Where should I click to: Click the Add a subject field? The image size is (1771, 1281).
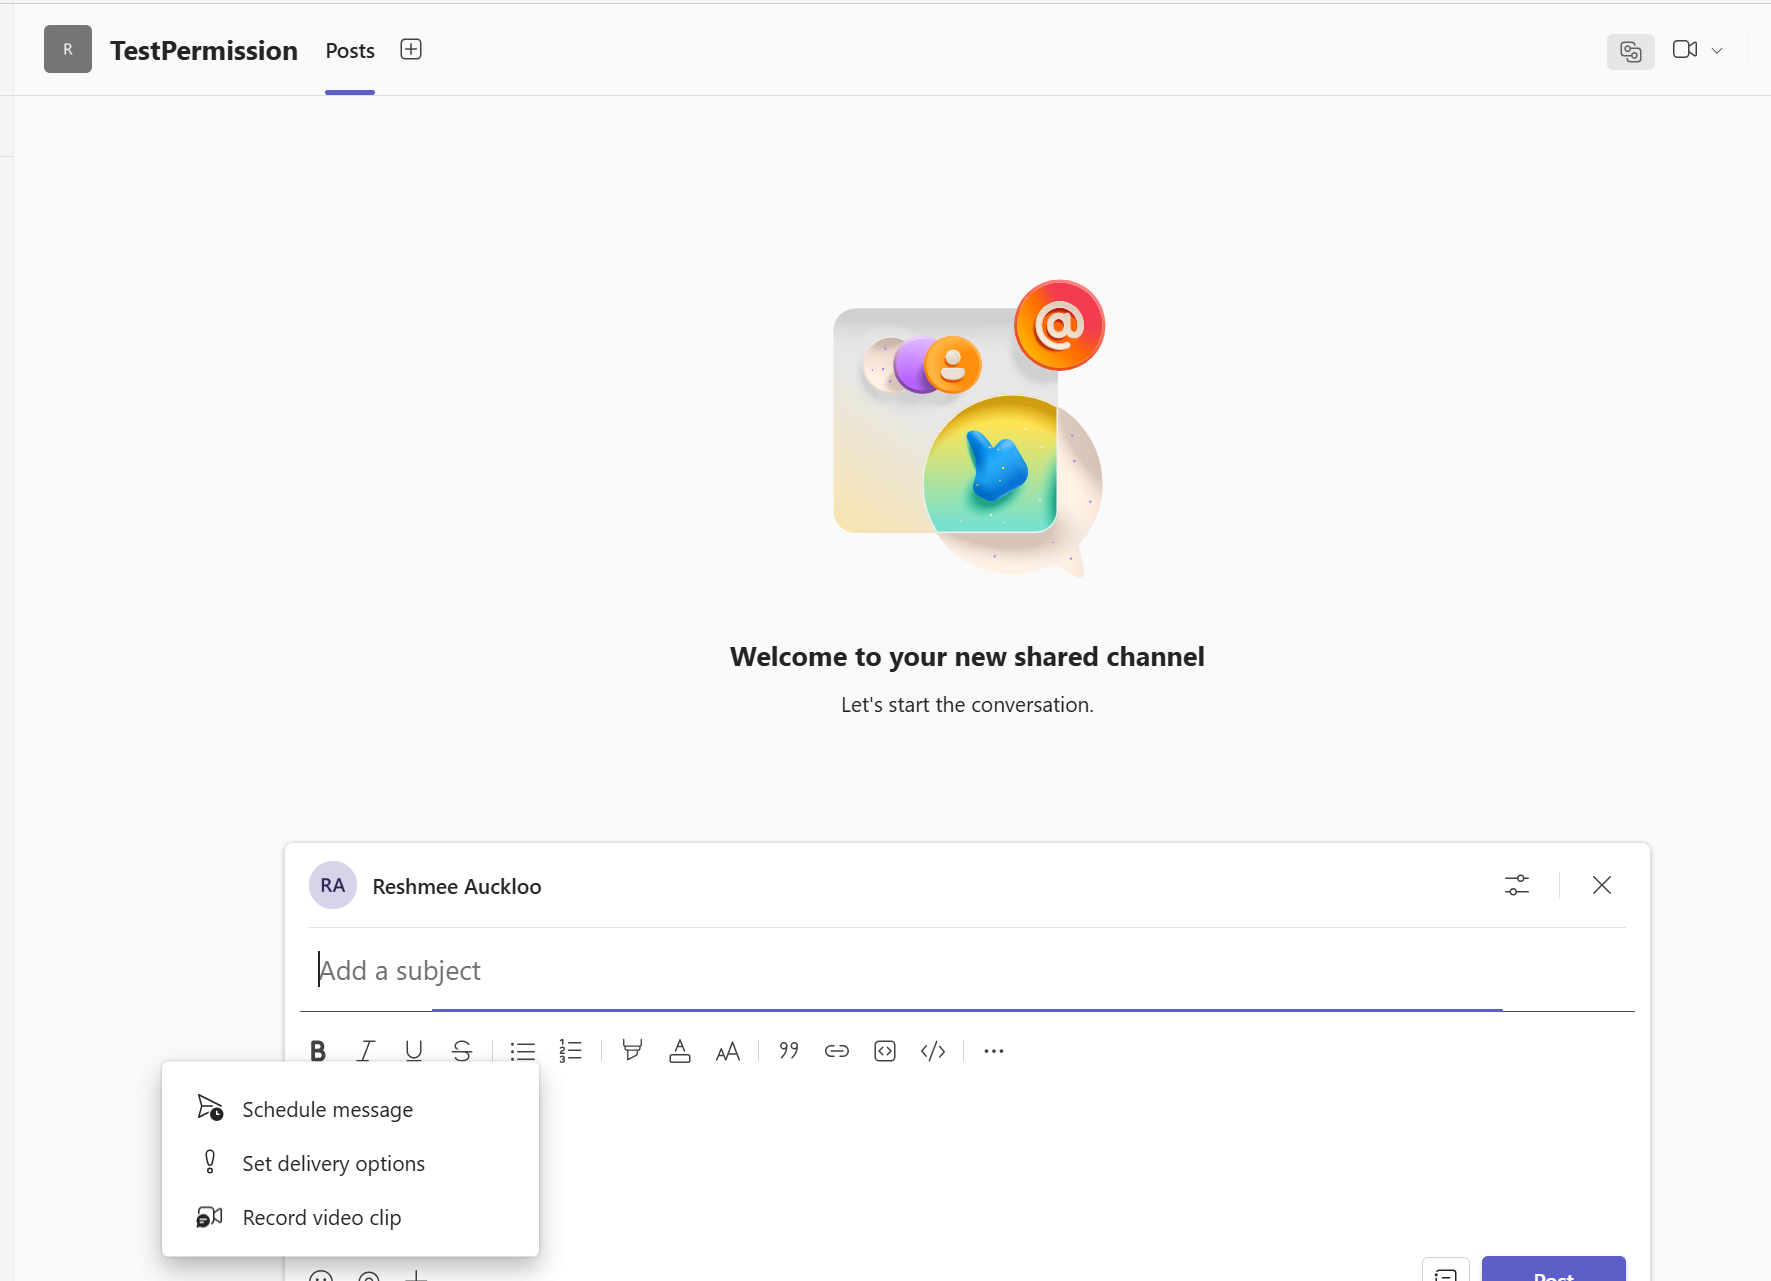(x=900, y=970)
